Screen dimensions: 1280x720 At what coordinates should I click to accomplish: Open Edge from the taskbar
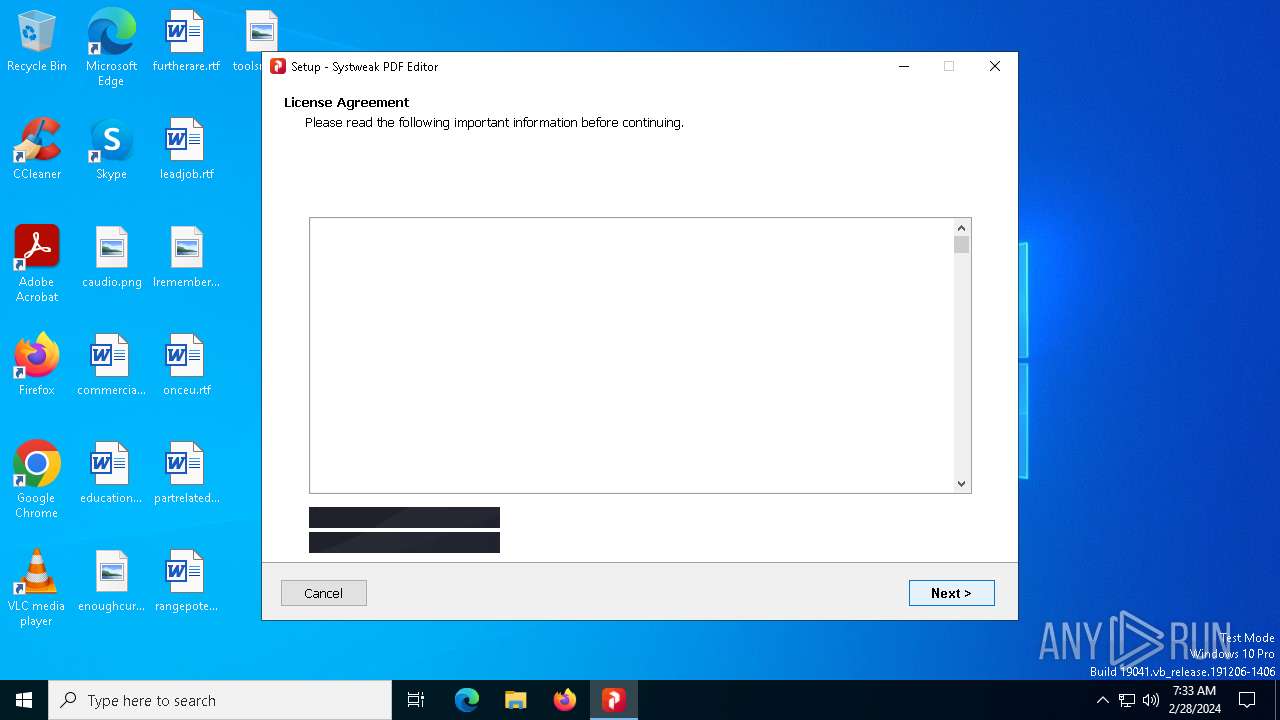pyautogui.click(x=467, y=700)
